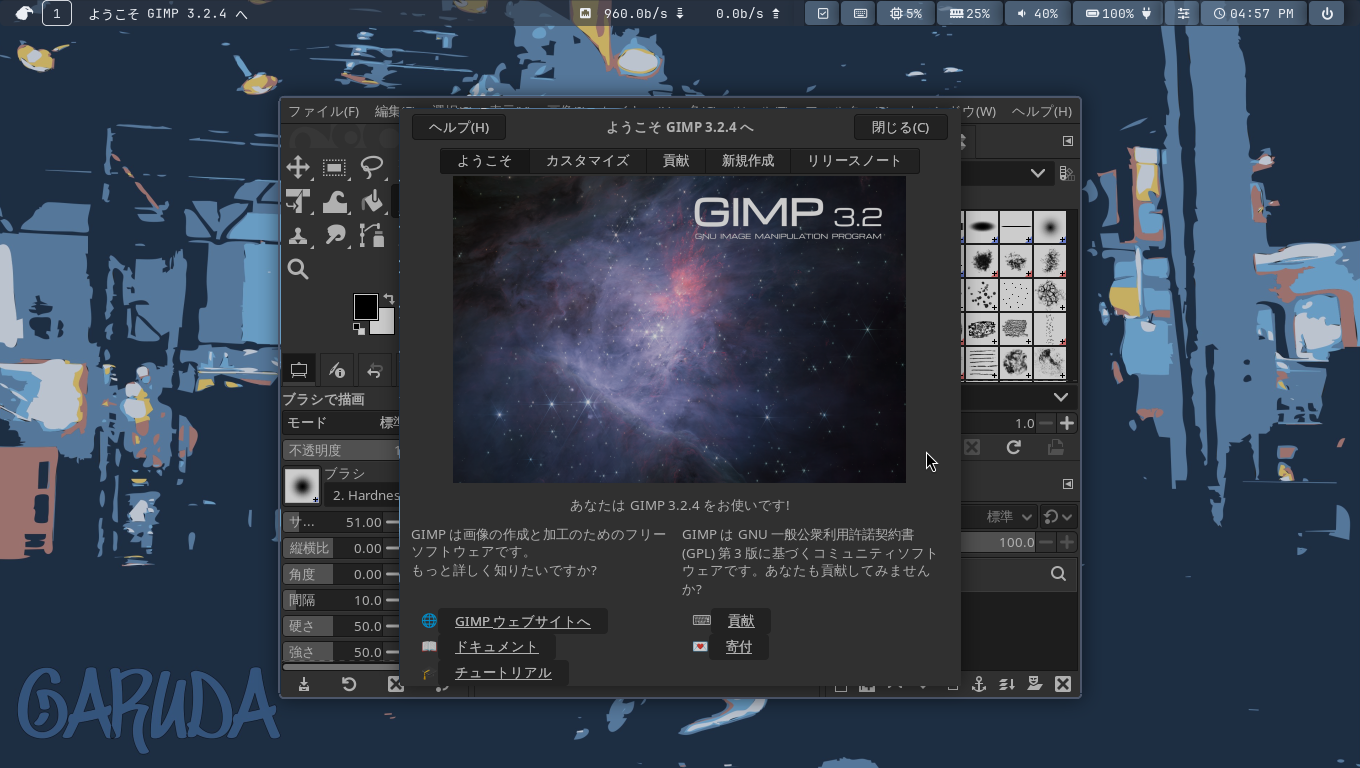Screen dimensions: 1360x768
Task: Open the GIMP ウェブサイトへ link
Action: point(522,621)
